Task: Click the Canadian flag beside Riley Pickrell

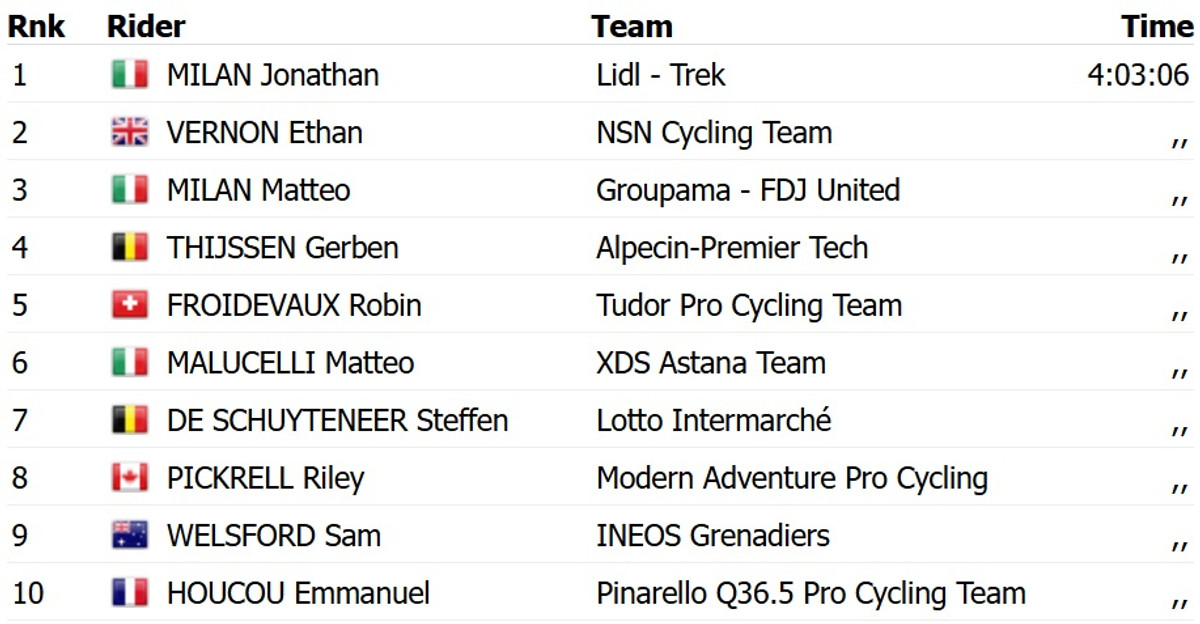Action: [130, 478]
